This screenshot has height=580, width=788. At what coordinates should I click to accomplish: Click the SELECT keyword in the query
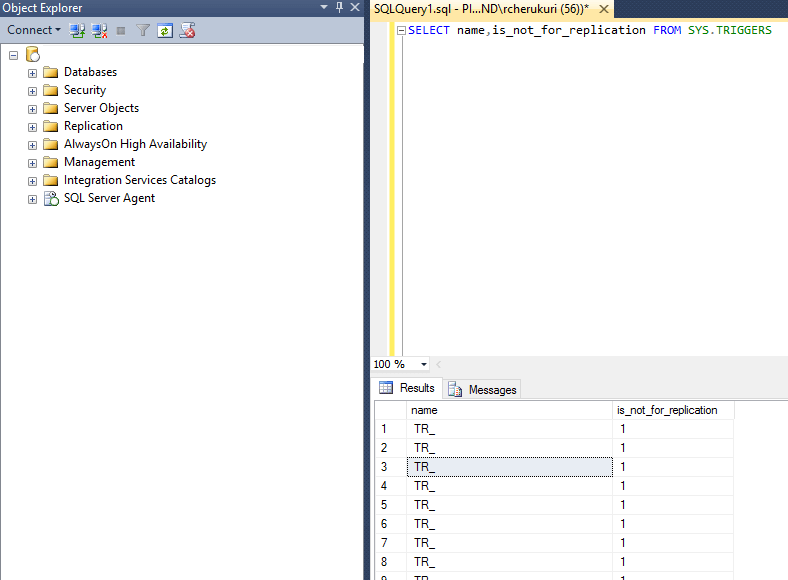429,30
